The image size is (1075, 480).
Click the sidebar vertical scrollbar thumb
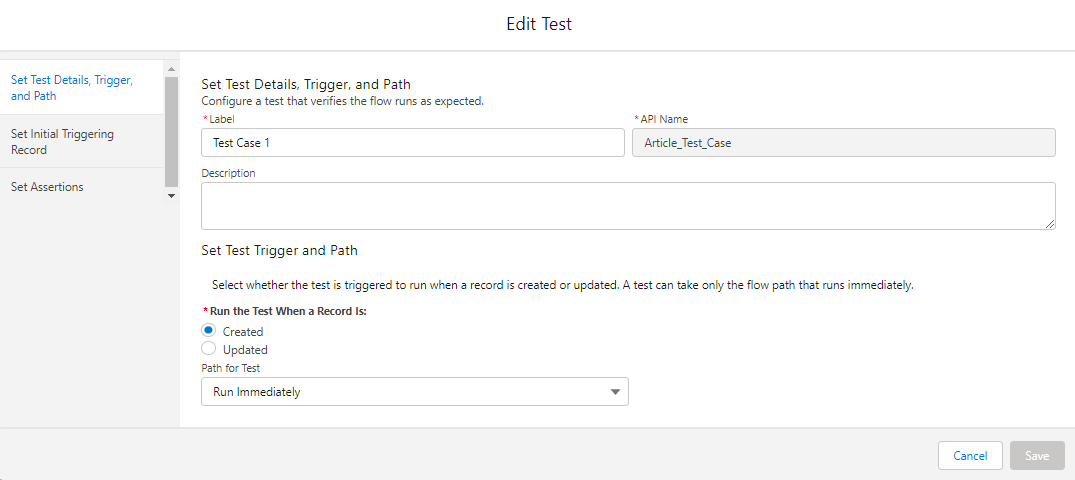click(171, 130)
